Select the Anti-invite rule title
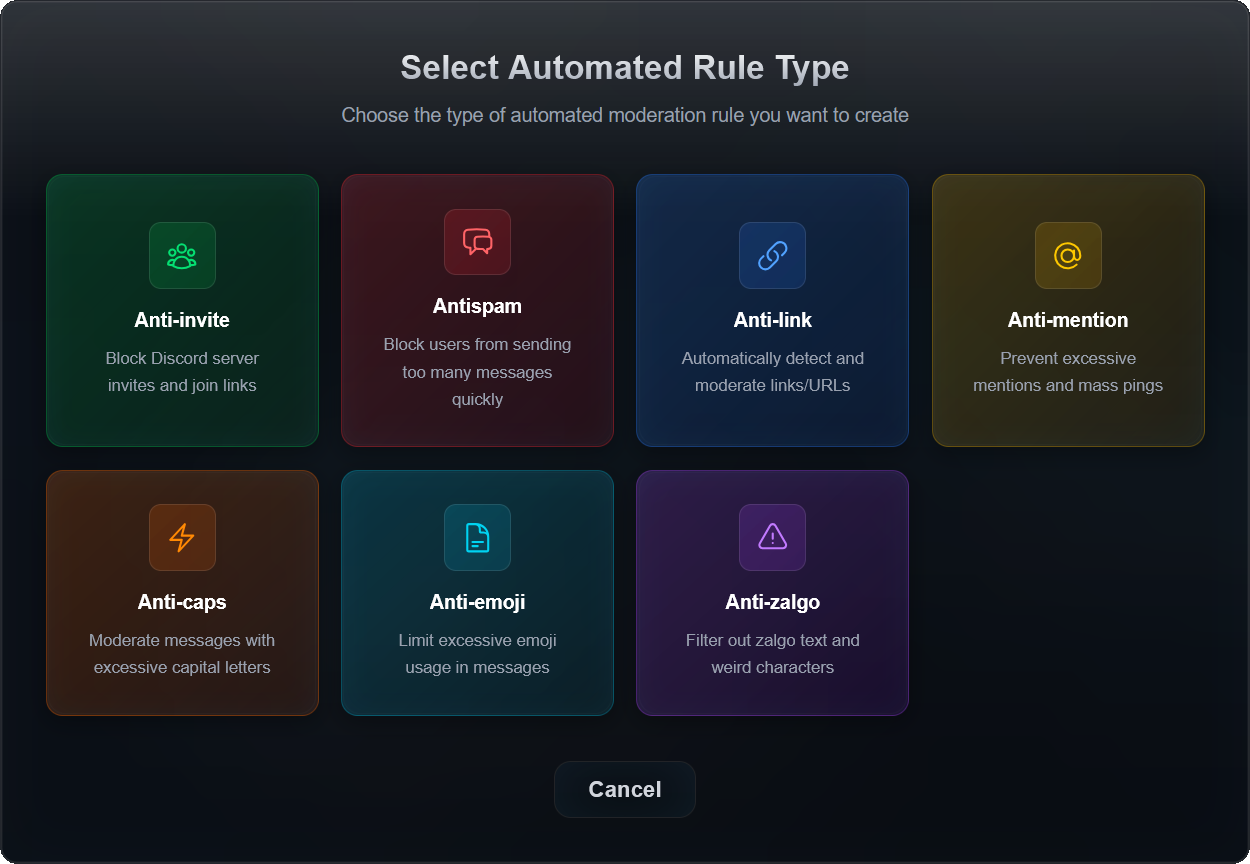The image size is (1250, 864). [x=182, y=320]
